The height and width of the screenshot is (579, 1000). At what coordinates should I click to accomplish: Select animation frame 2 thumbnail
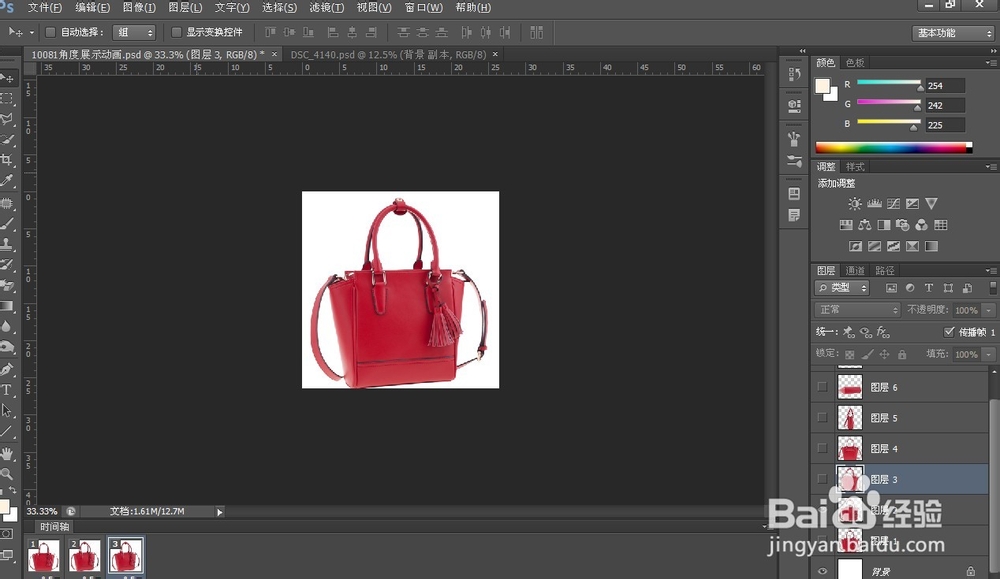[84, 556]
